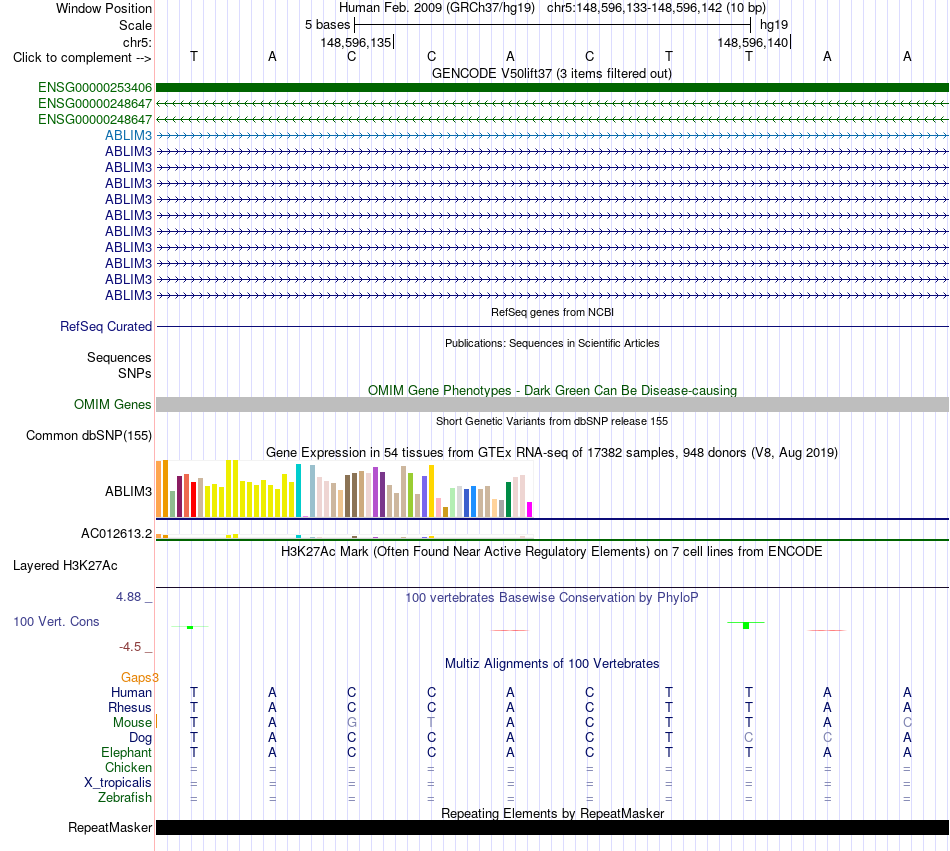
Task: Click the ENSG00000253406 track label
Action: pyautogui.click(x=95, y=87)
